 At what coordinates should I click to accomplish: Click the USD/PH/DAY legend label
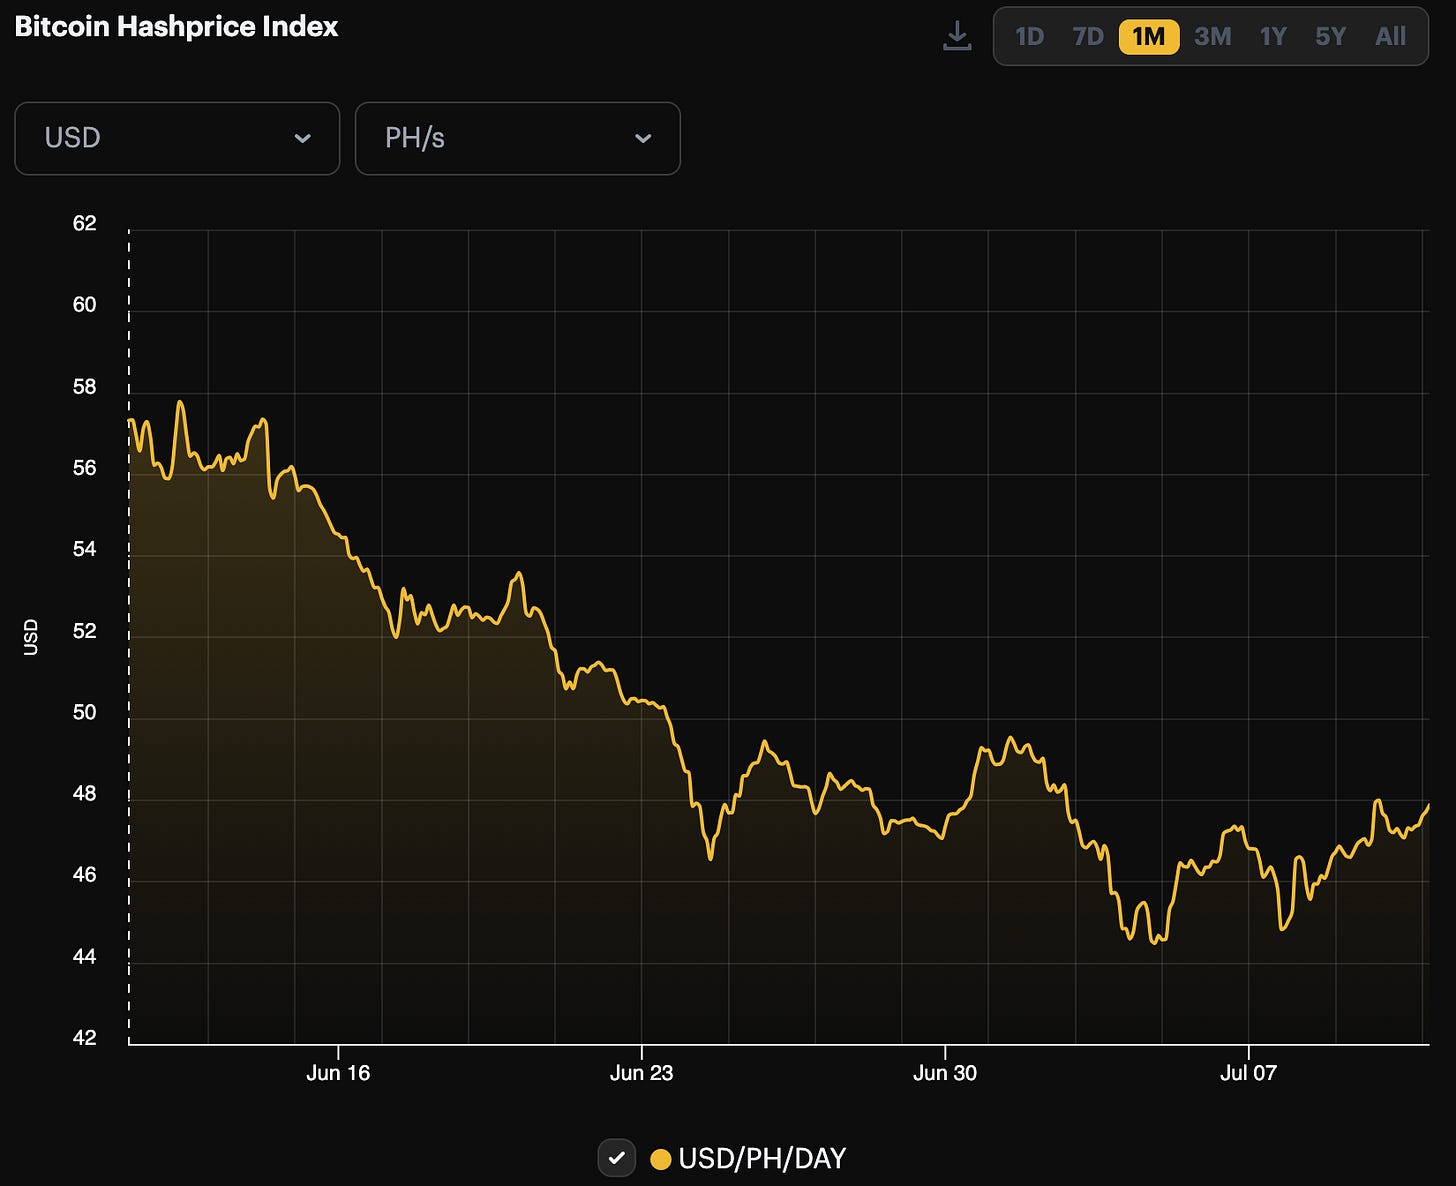tap(762, 1158)
